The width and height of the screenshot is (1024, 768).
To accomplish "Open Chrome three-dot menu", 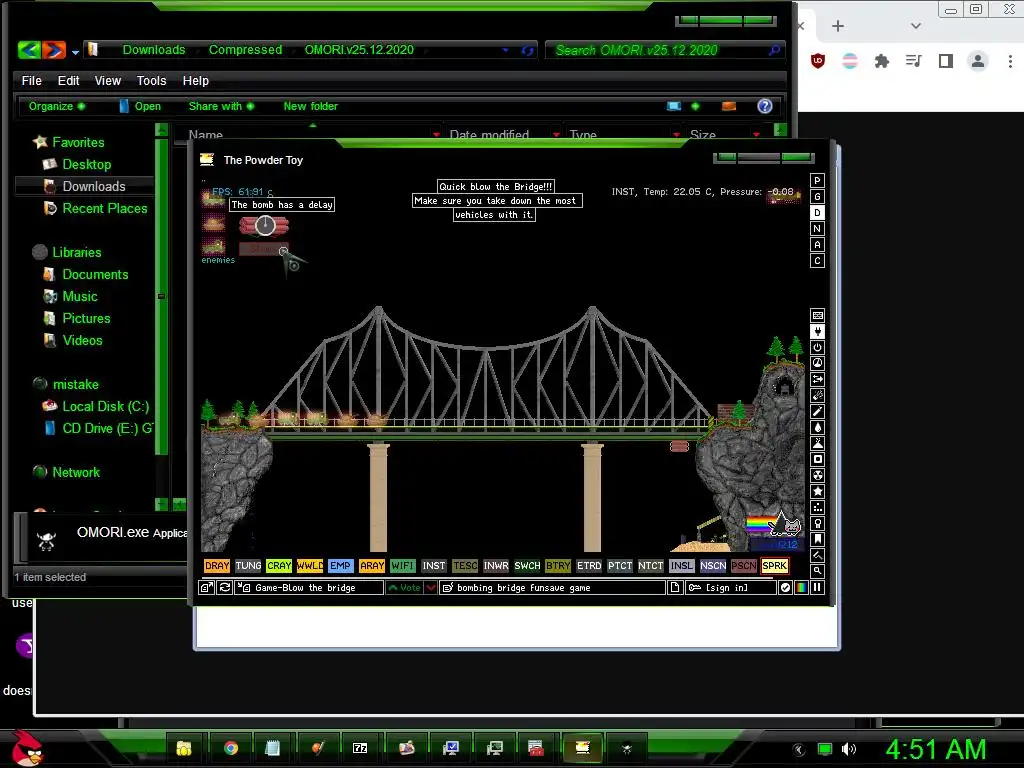I will pos(1010,61).
